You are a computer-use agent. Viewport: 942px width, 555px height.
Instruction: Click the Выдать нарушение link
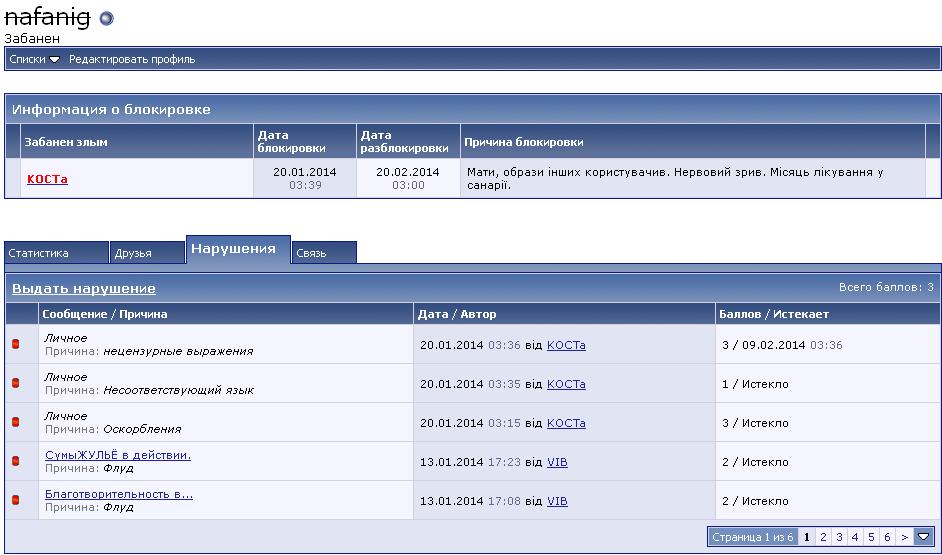tap(84, 289)
